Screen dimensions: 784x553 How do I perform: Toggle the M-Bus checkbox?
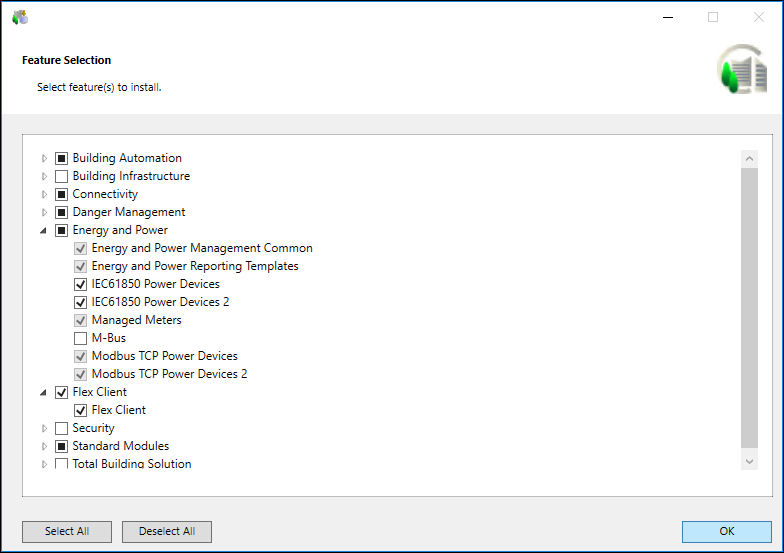(x=81, y=338)
